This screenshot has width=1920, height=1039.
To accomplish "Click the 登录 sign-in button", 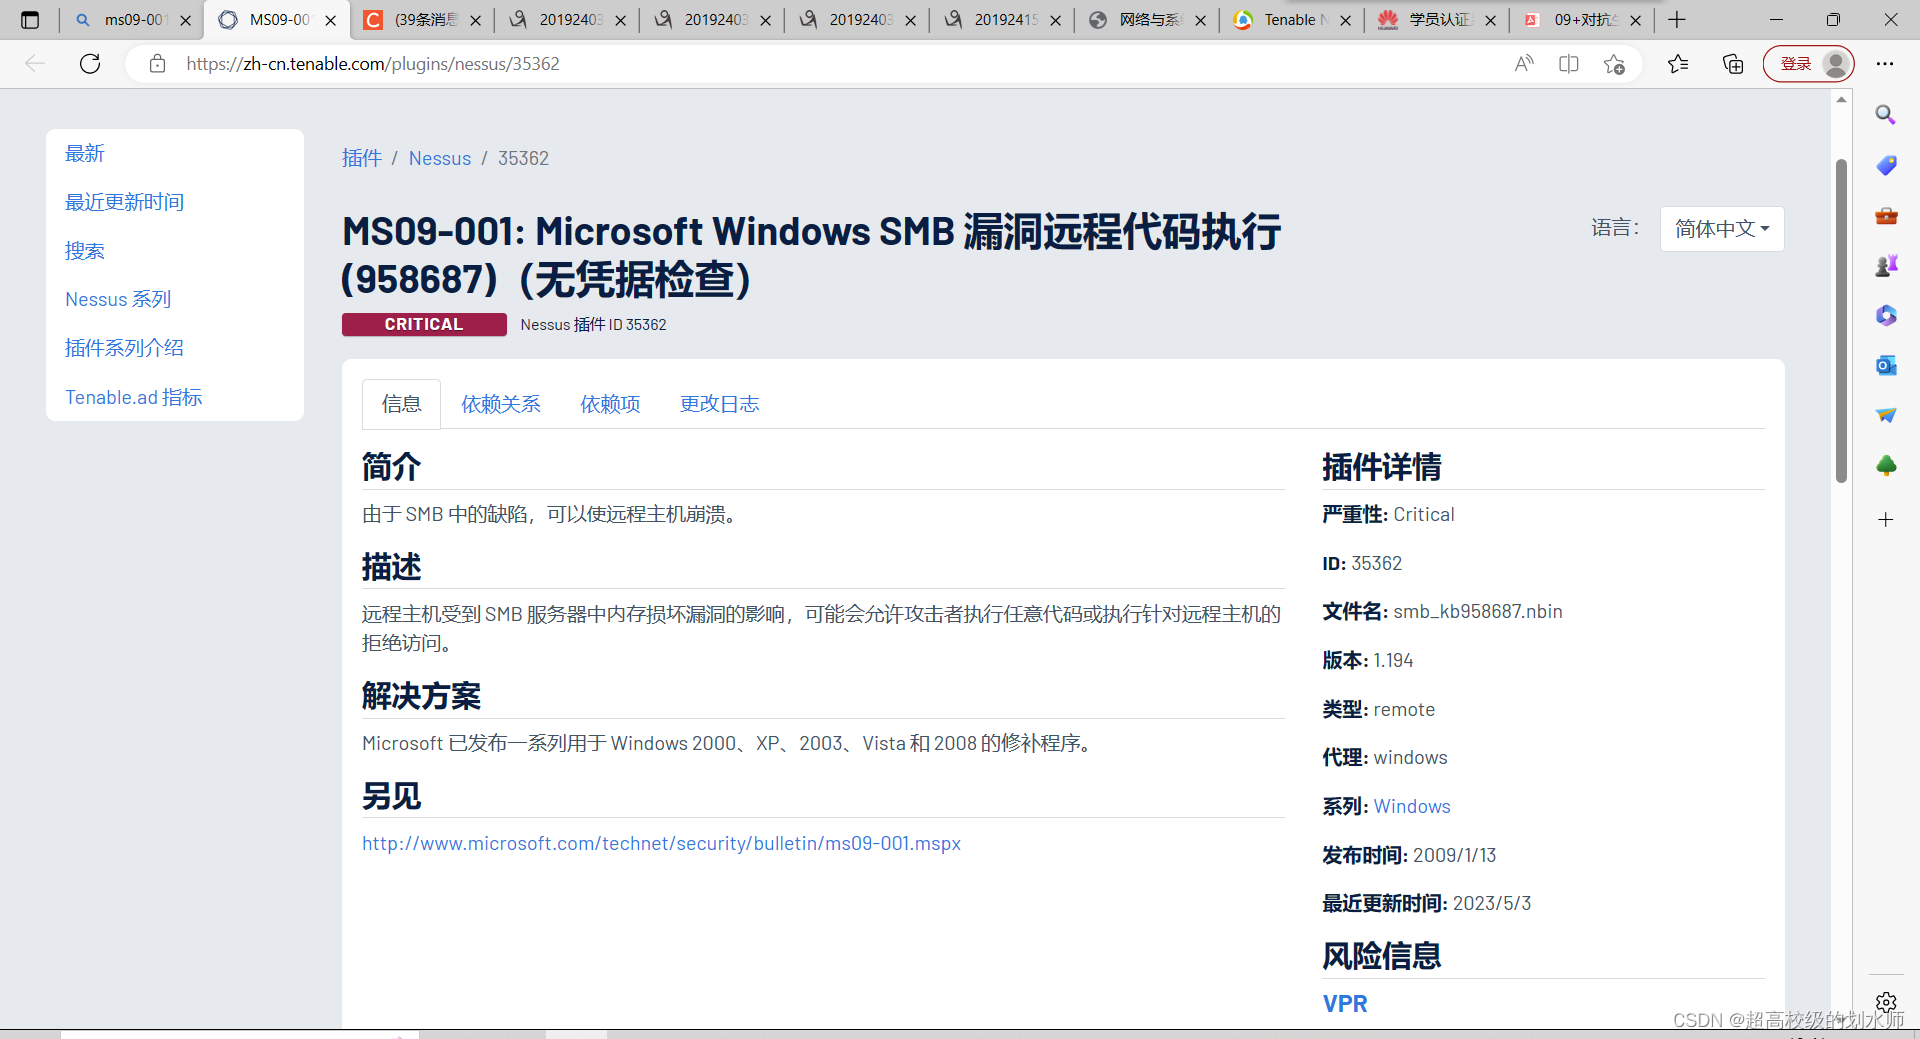I will click(x=1808, y=64).
